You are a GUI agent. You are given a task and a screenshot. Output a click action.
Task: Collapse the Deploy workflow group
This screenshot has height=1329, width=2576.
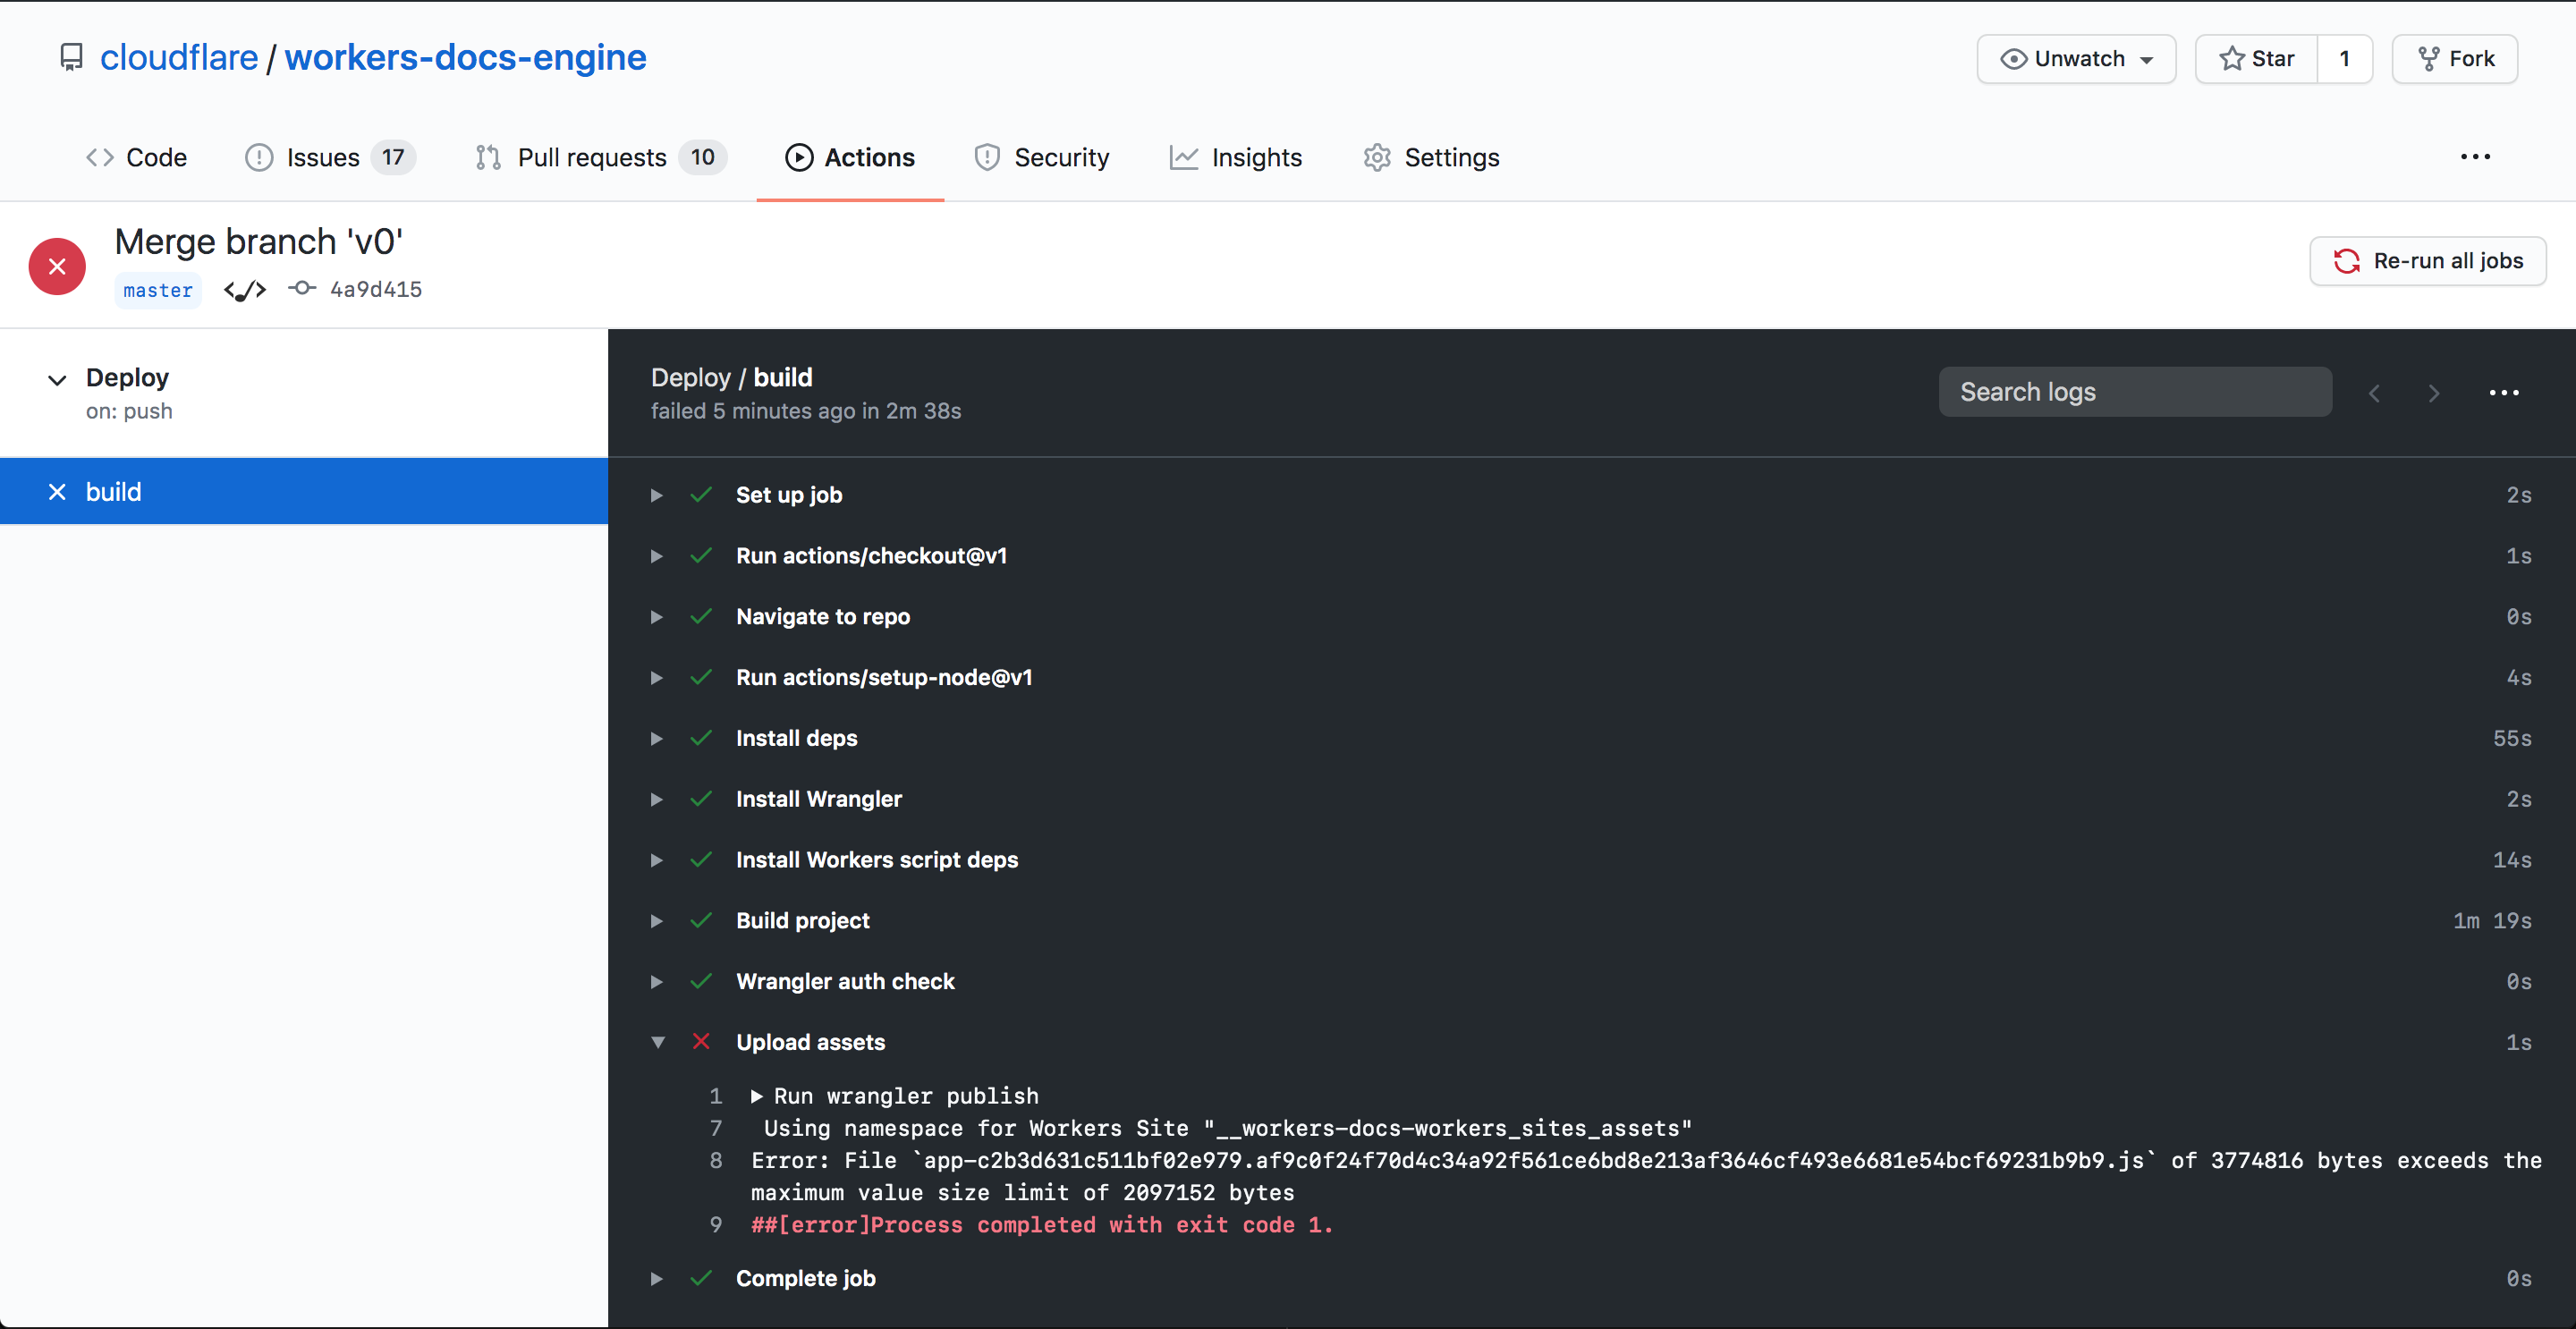coord(57,380)
